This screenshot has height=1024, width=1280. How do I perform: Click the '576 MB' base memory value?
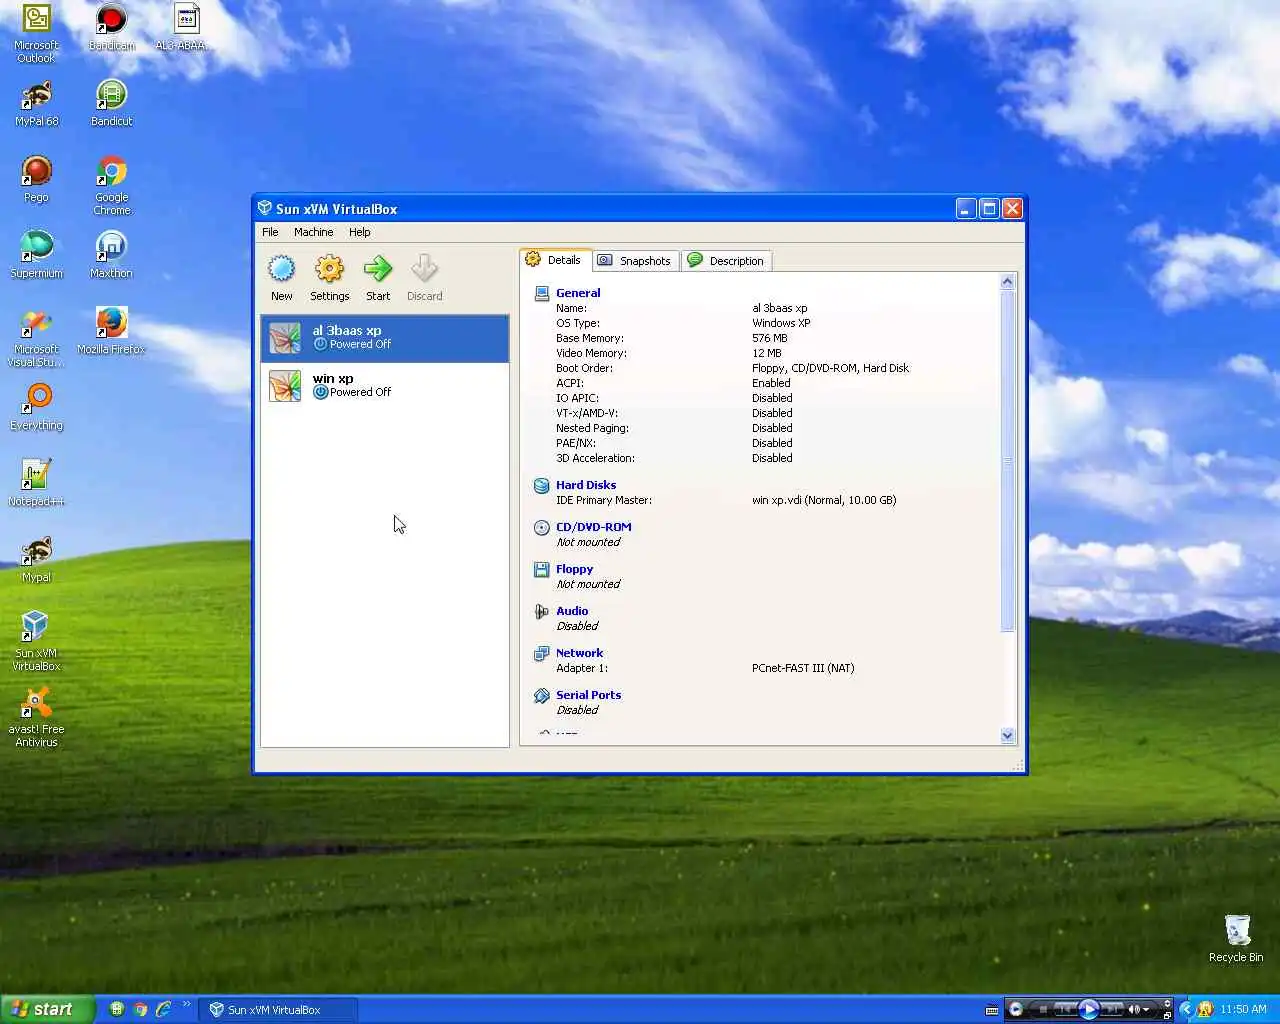[x=770, y=338]
